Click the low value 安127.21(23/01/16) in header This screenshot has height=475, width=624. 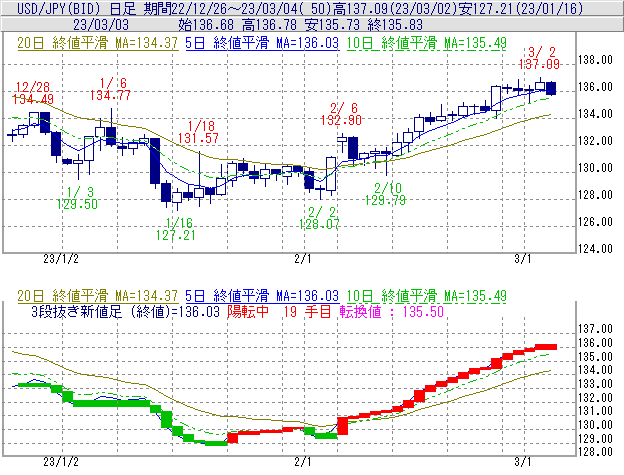(521, 8)
